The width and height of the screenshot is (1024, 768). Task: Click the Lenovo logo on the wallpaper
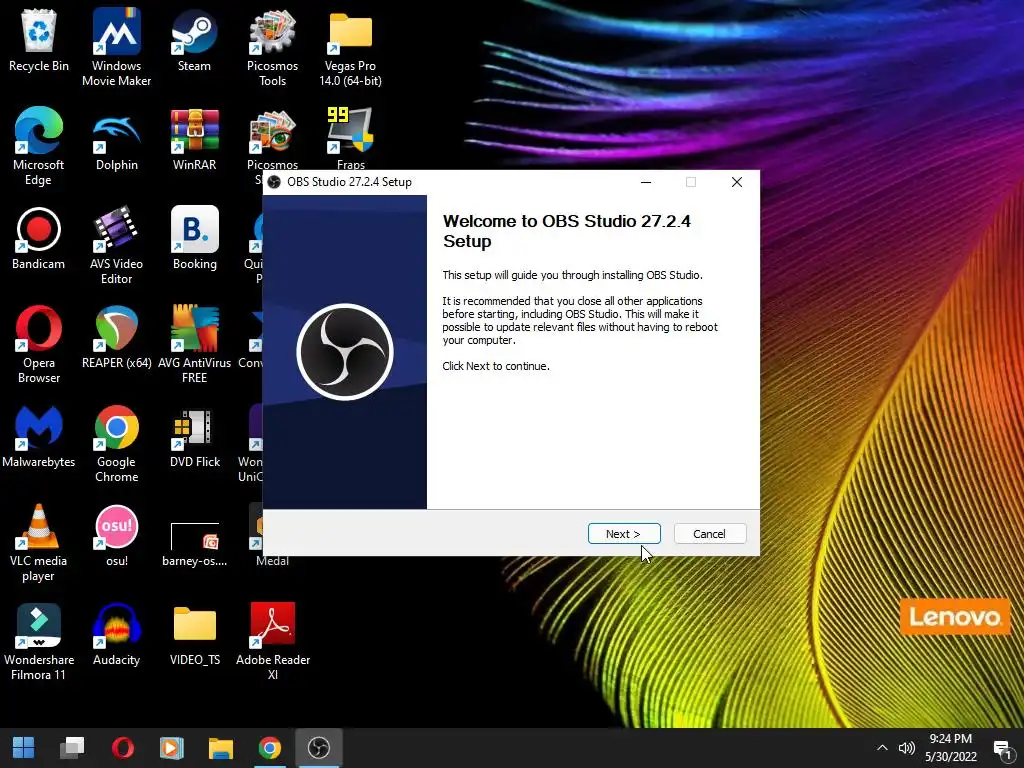[954, 616]
